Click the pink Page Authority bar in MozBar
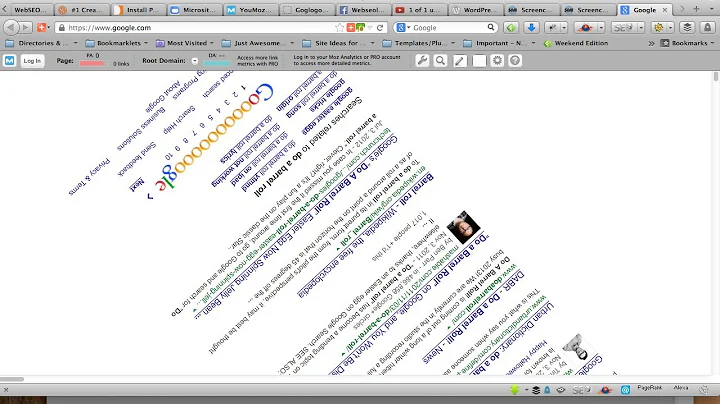720x404 pixels. (92, 63)
